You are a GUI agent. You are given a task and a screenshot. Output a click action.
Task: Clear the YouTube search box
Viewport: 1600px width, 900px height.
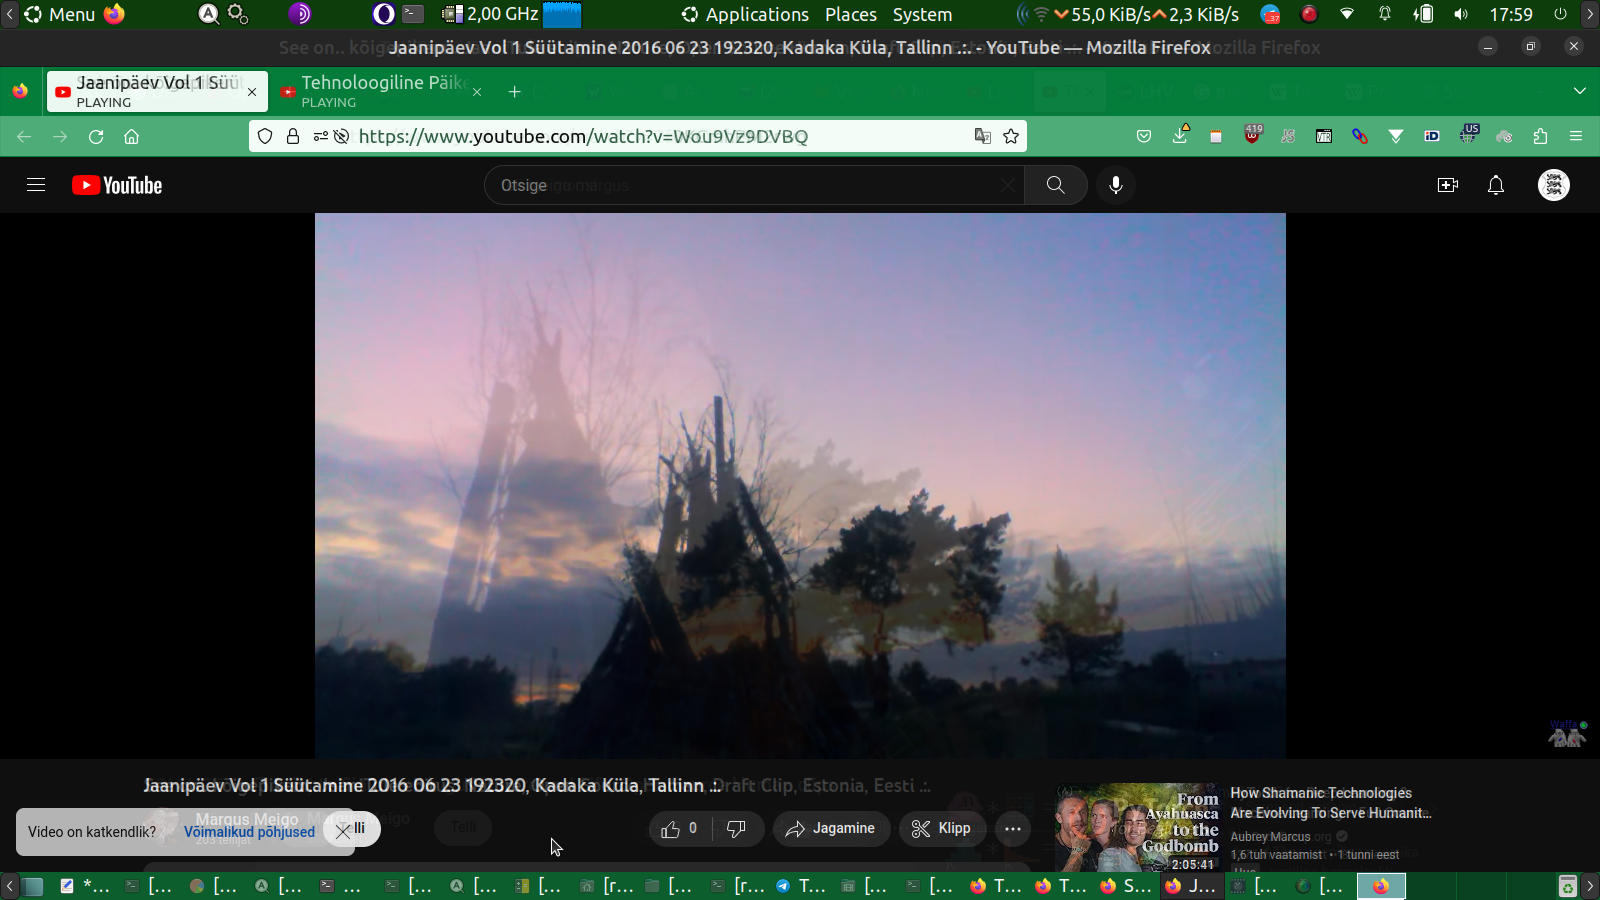pos(1007,185)
